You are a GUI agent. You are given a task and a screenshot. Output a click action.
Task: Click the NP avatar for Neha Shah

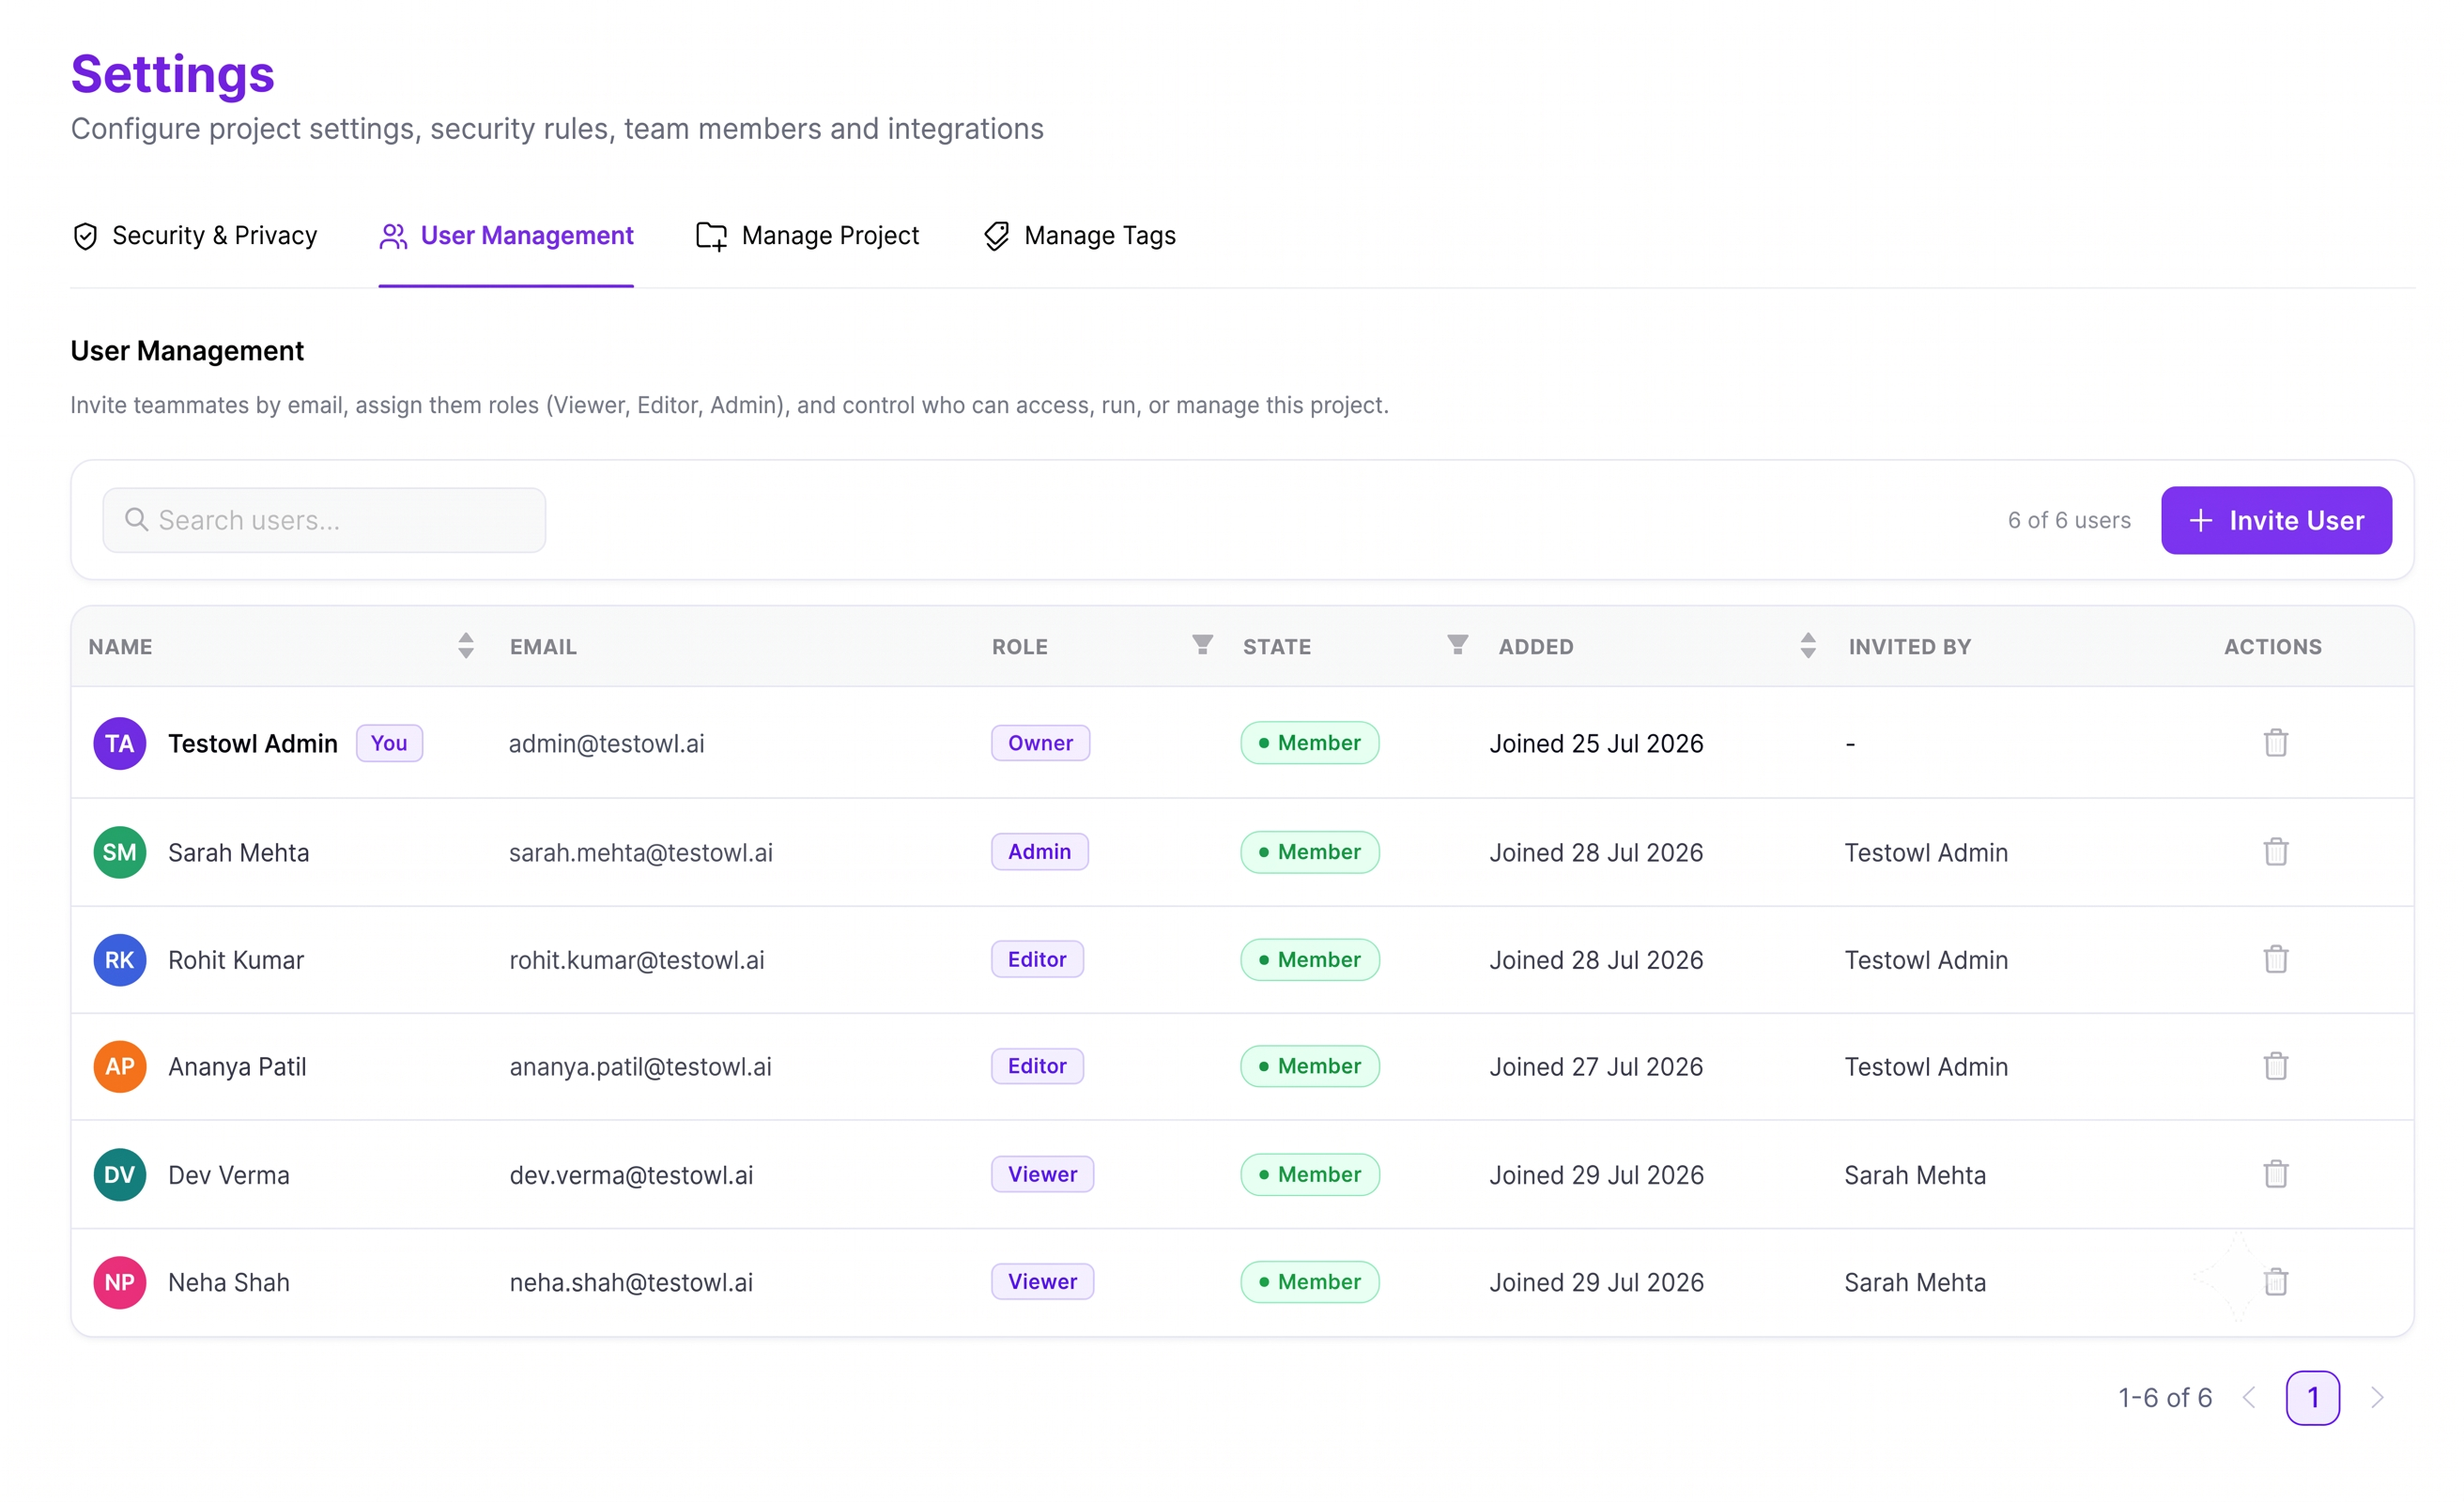pos(120,1282)
